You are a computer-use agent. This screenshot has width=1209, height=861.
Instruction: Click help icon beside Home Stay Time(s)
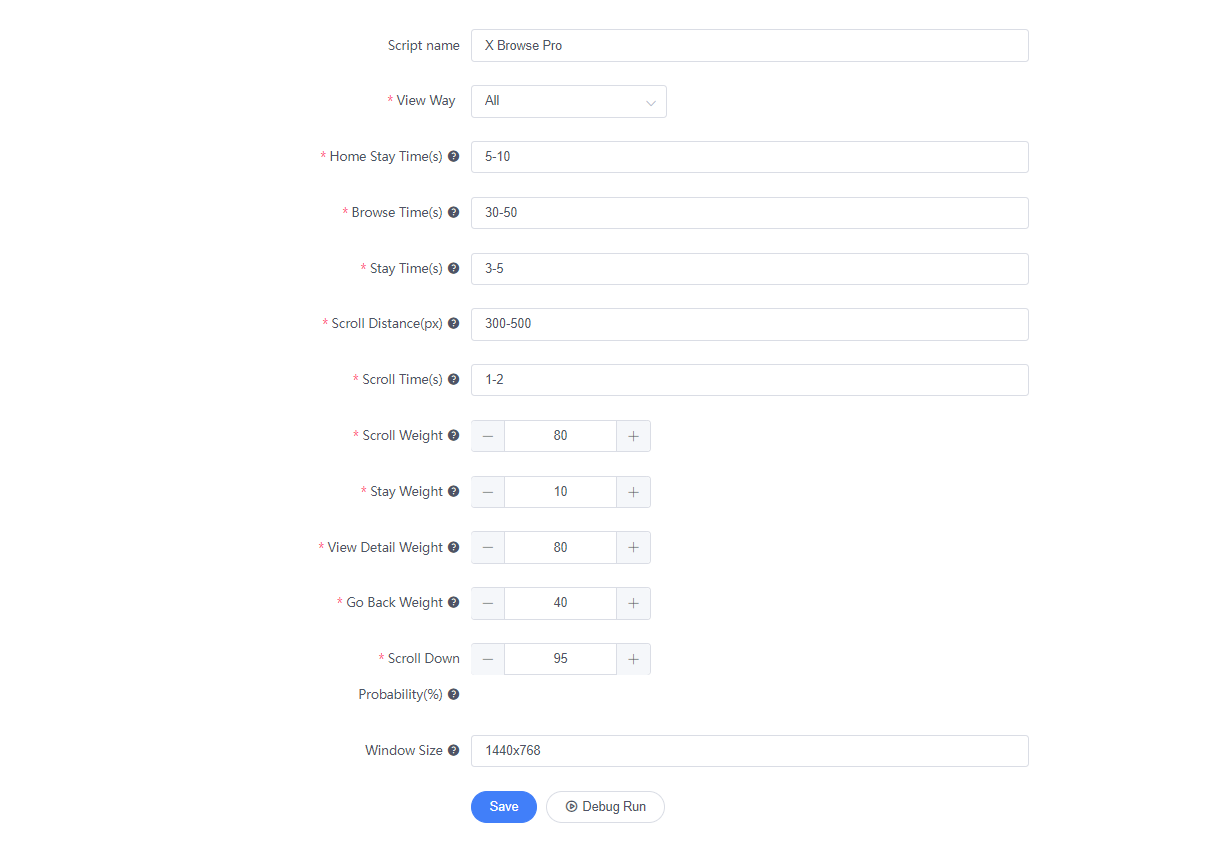453,156
